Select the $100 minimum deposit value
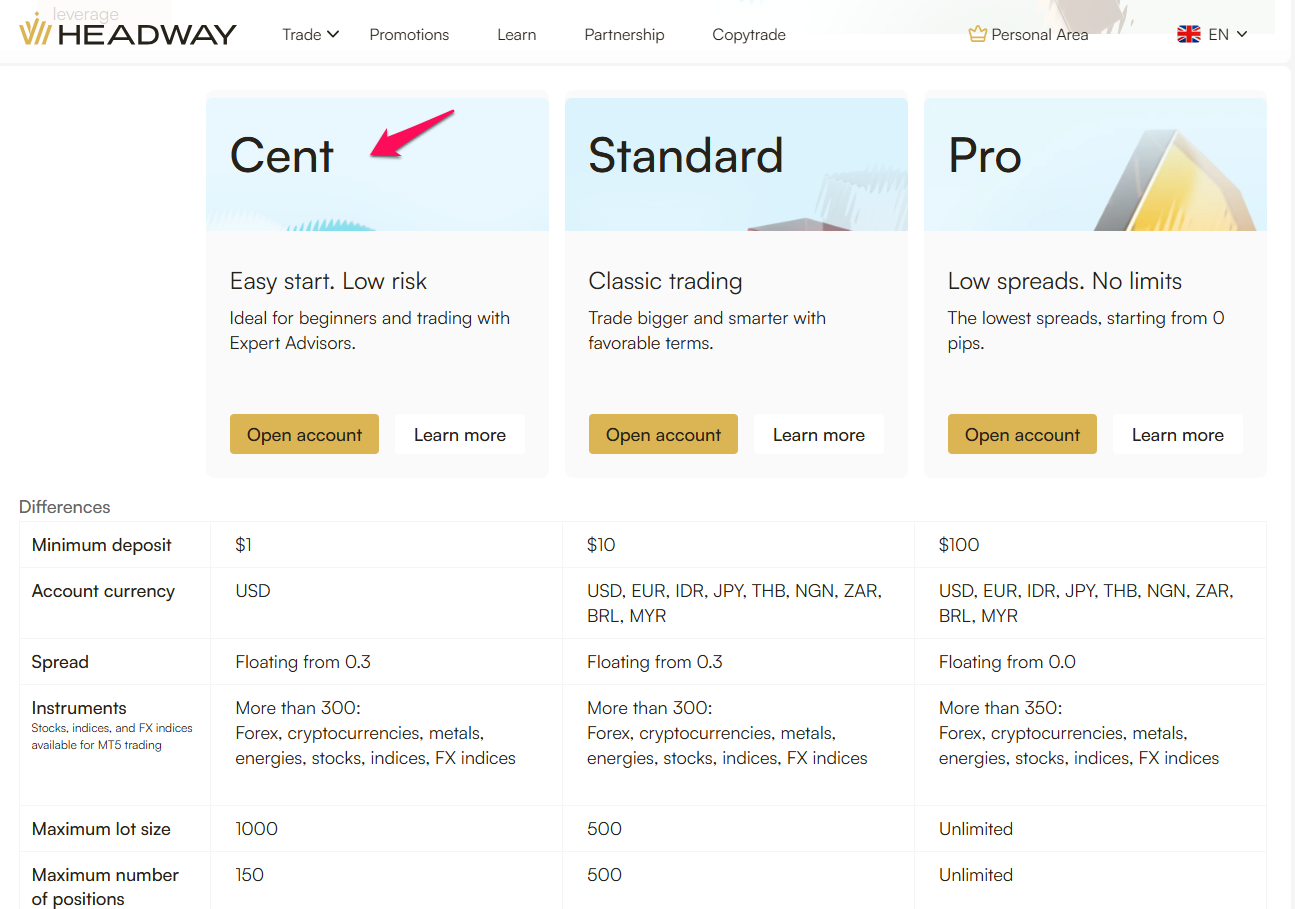Screen dimensions: 1295x909 tap(959, 545)
